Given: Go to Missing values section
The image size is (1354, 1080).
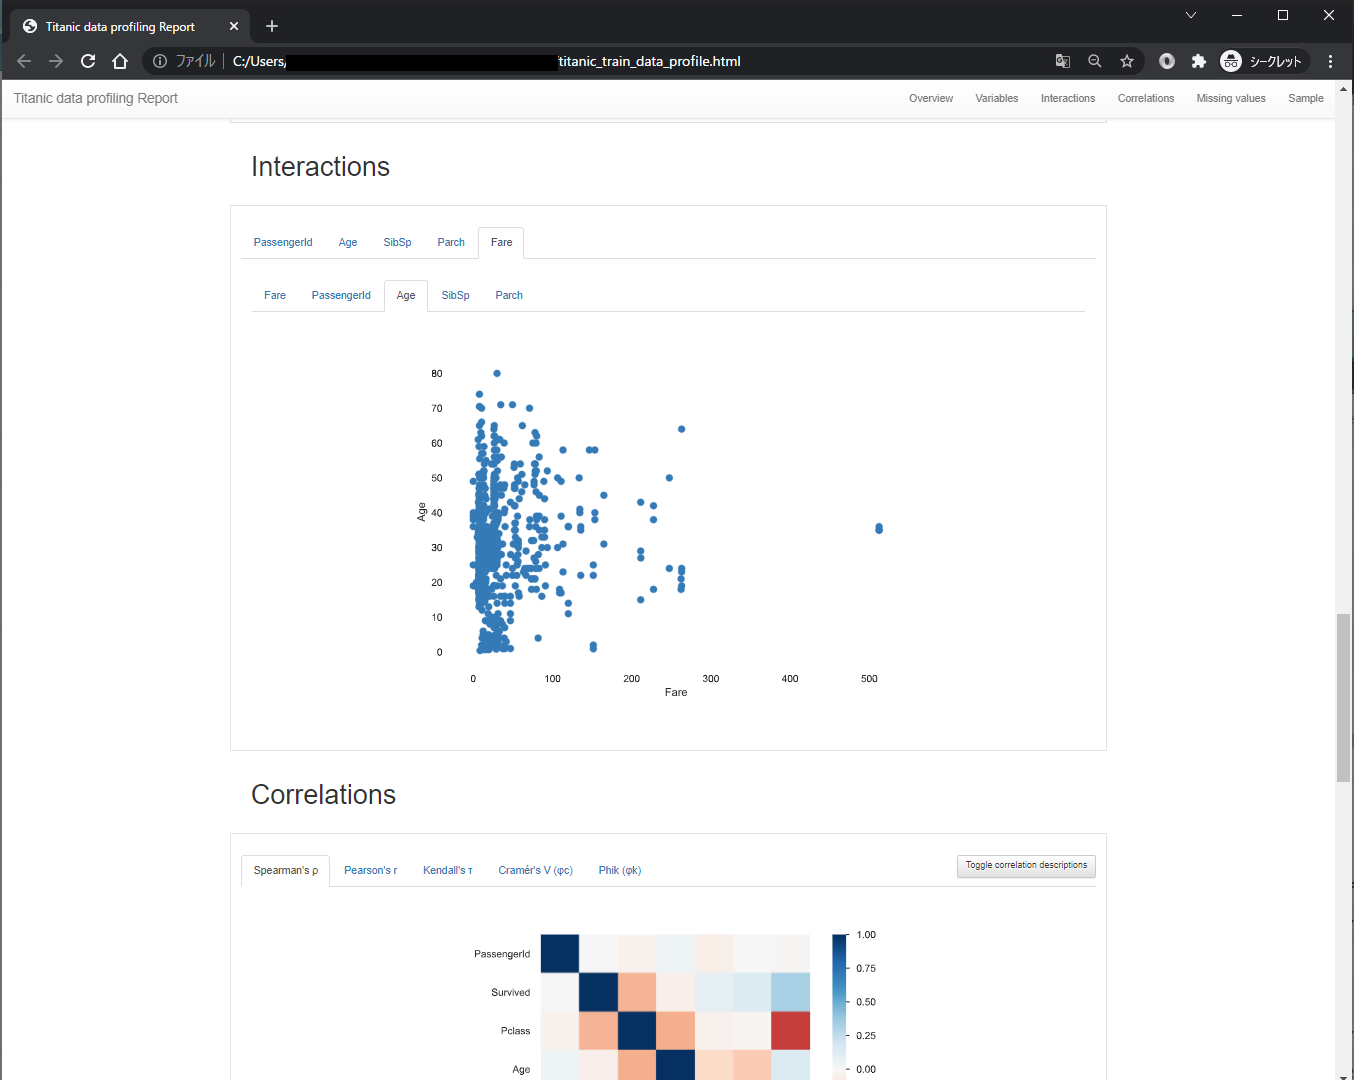Looking at the screenshot, I should click(1231, 98).
